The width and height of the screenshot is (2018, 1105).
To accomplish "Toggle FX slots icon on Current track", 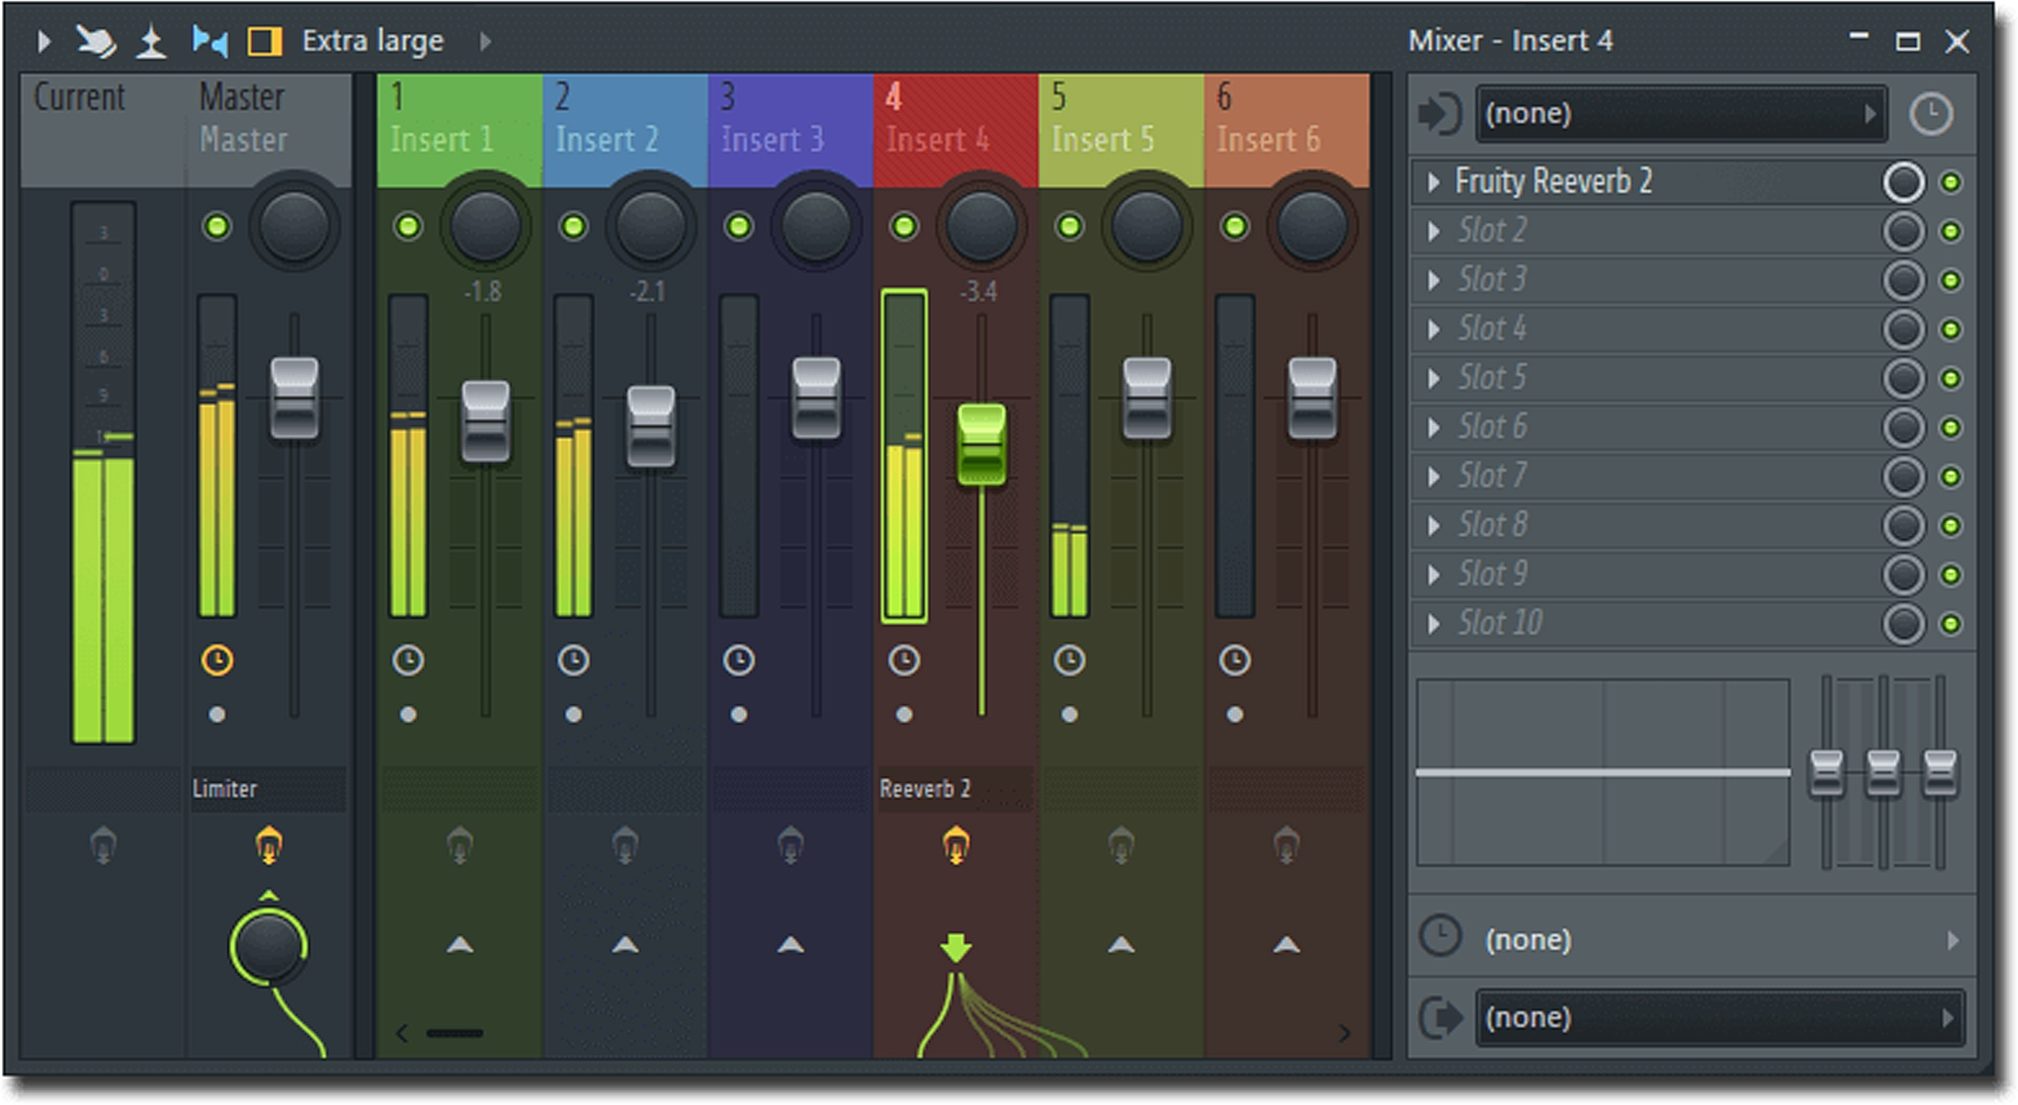I will click(103, 845).
